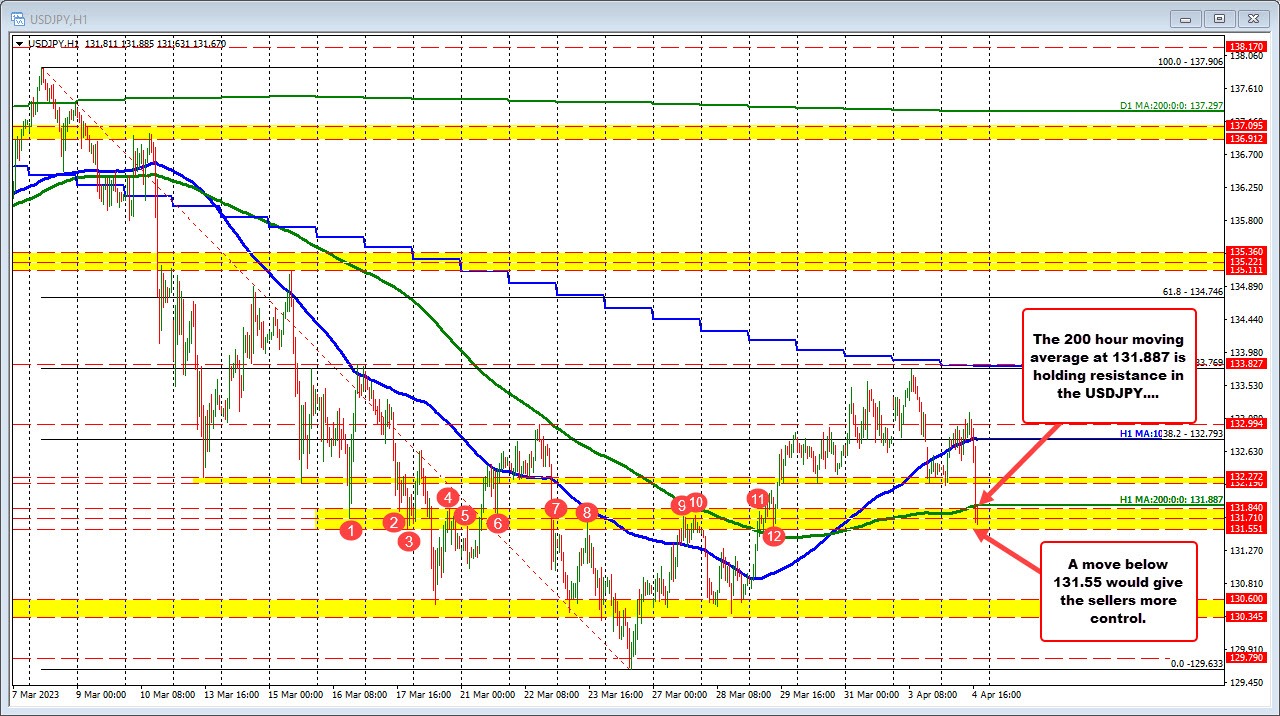Click the triangle next to USDJPY,H1 label
1280x716 pixels.
click(19, 44)
